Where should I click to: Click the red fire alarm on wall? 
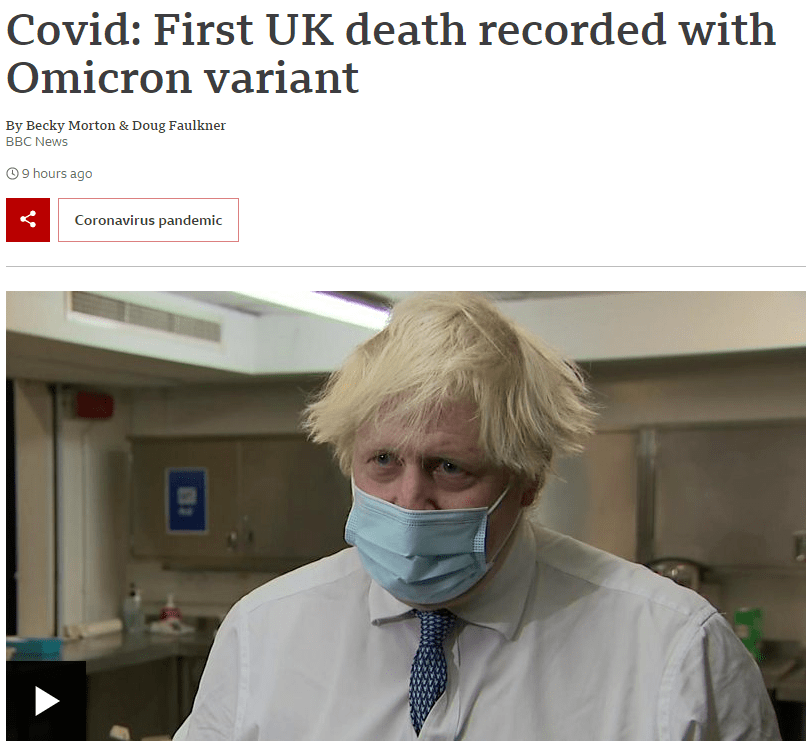click(x=95, y=405)
